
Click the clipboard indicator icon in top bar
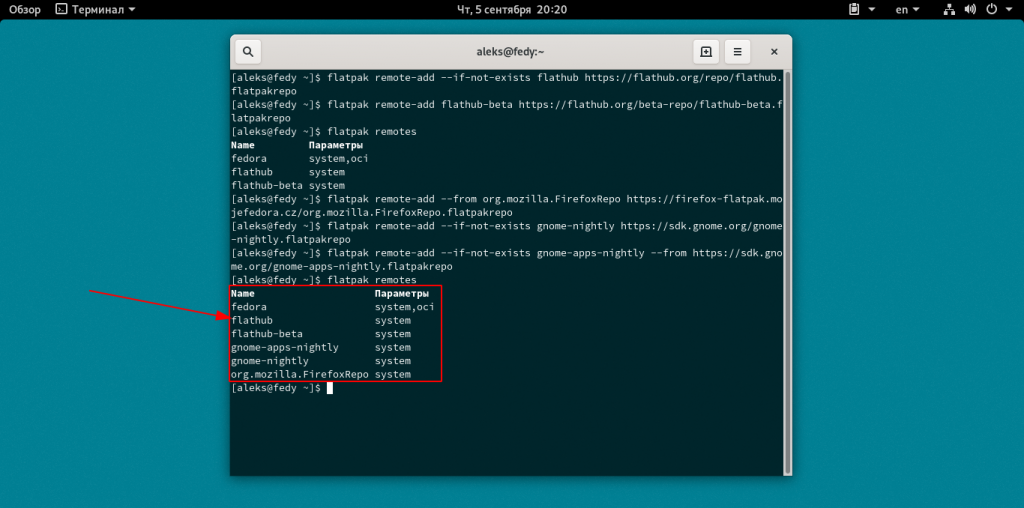[854, 9]
